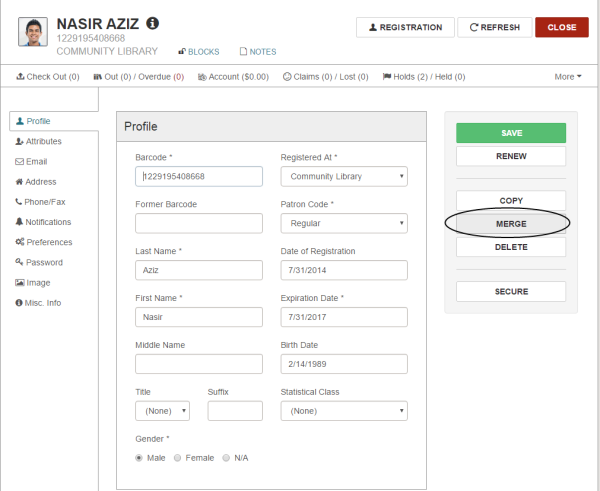Open Preferences in the sidebar

(43, 242)
